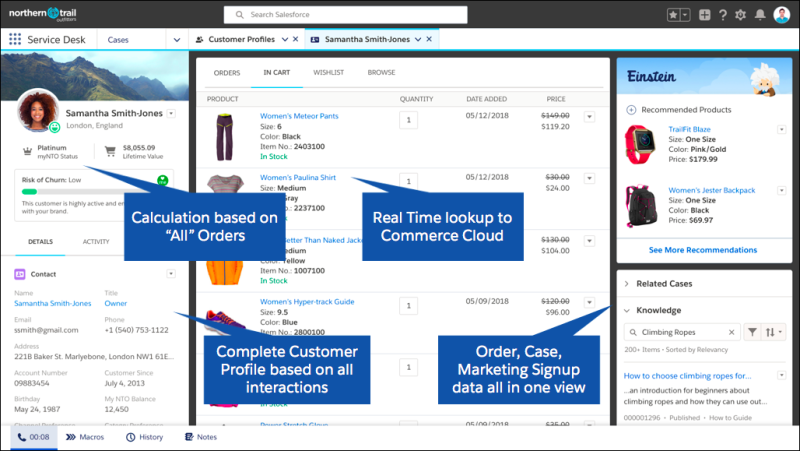800x451 pixels.
Task: Open Women's Paulina Shirt product link
Action: [x=298, y=178]
